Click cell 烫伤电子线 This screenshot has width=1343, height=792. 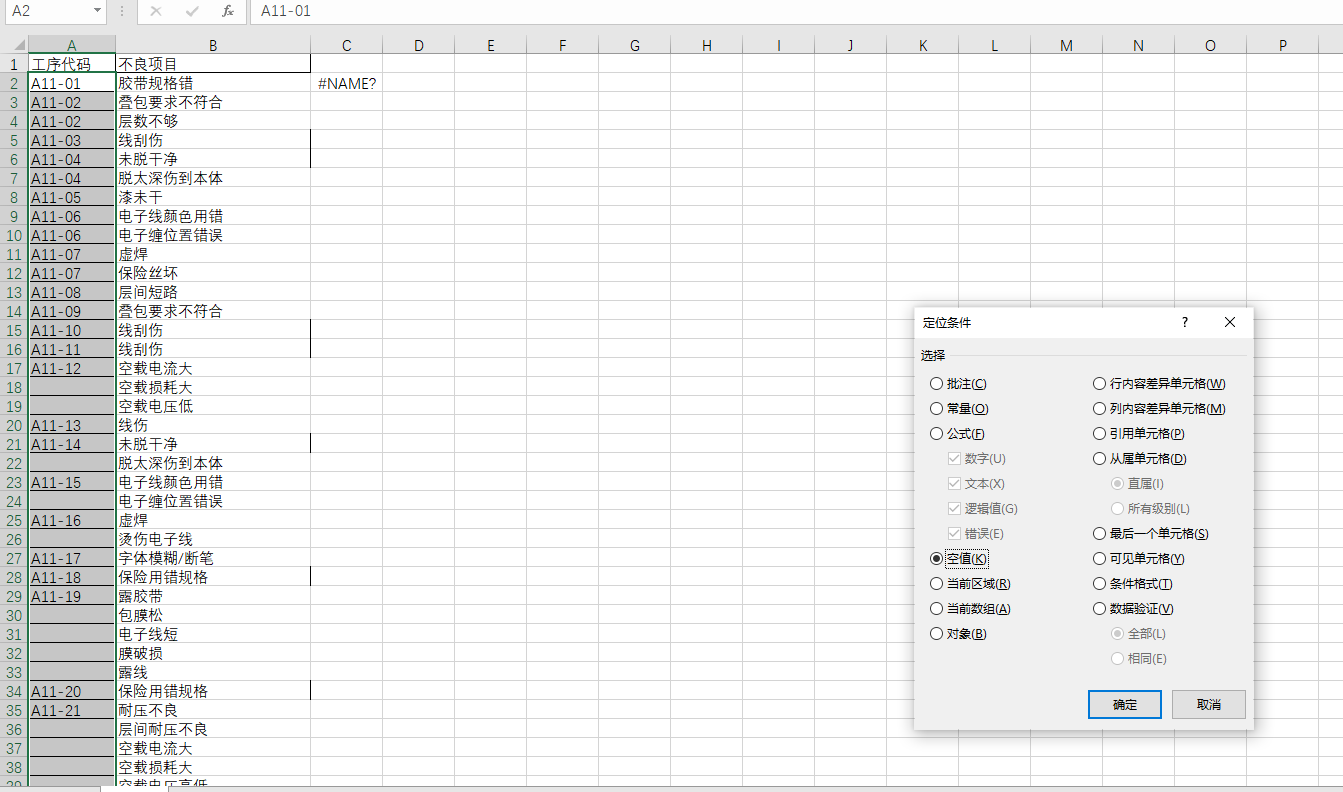click(213, 539)
